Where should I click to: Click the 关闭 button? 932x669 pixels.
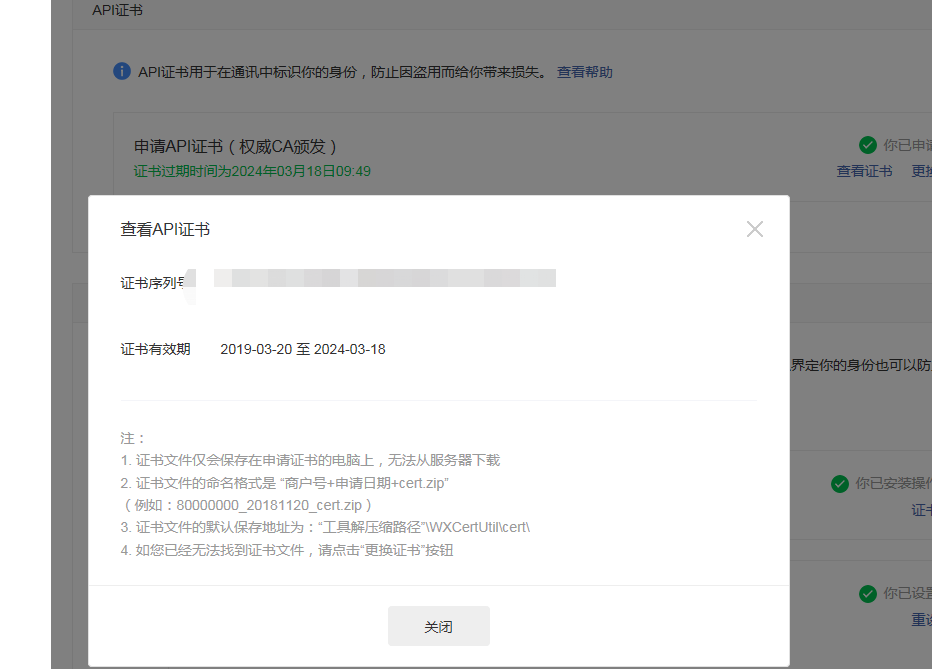[x=439, y=626]
